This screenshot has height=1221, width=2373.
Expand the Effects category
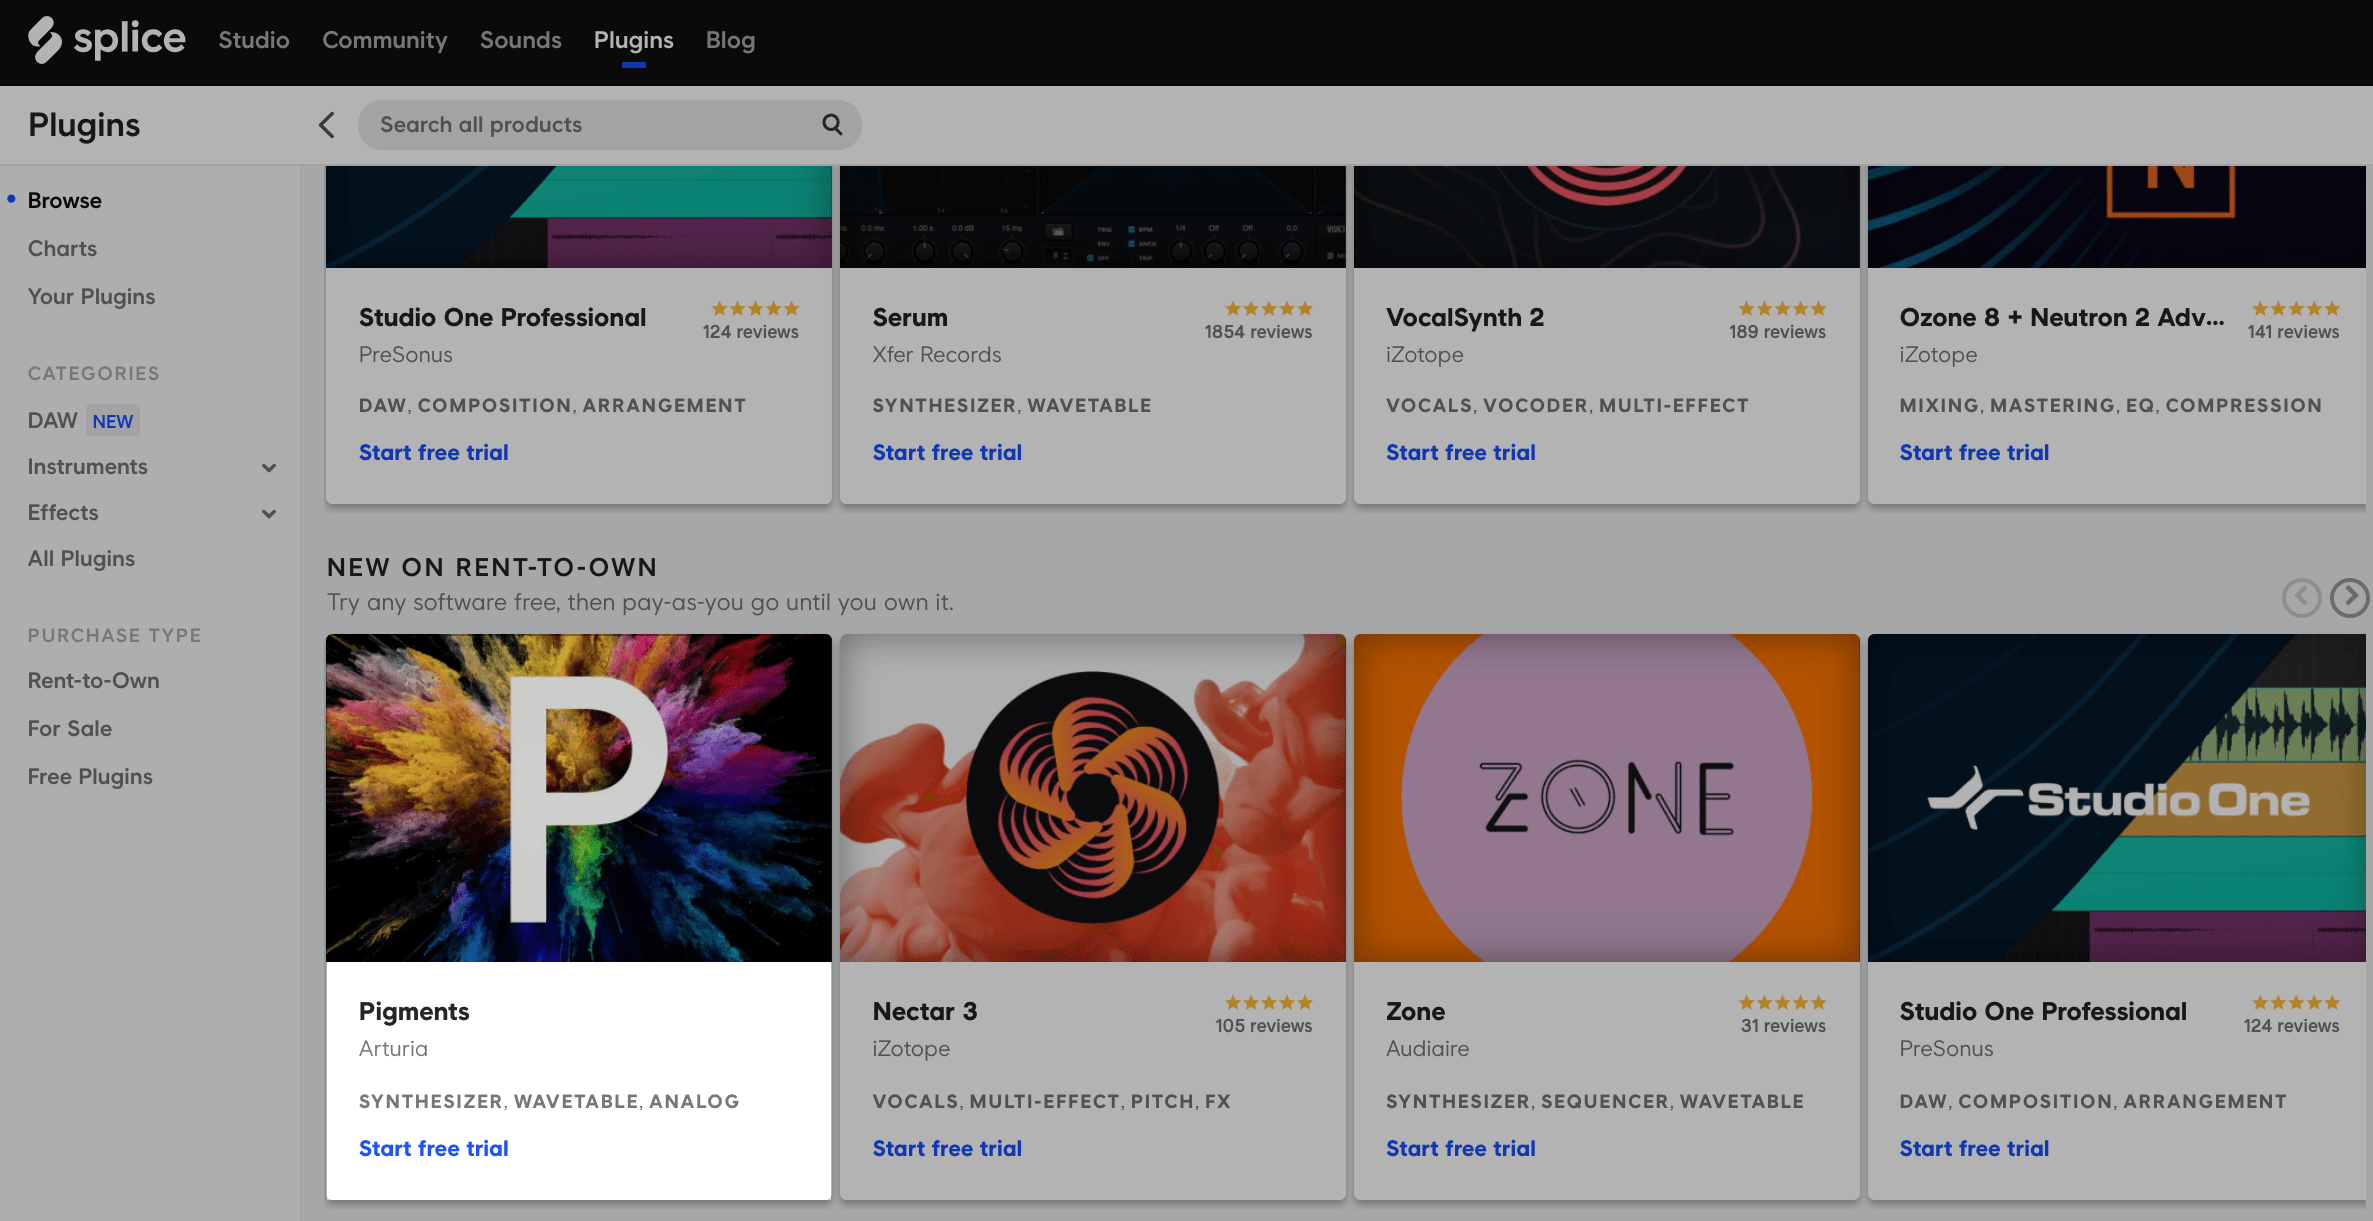[x=269, y=513]
